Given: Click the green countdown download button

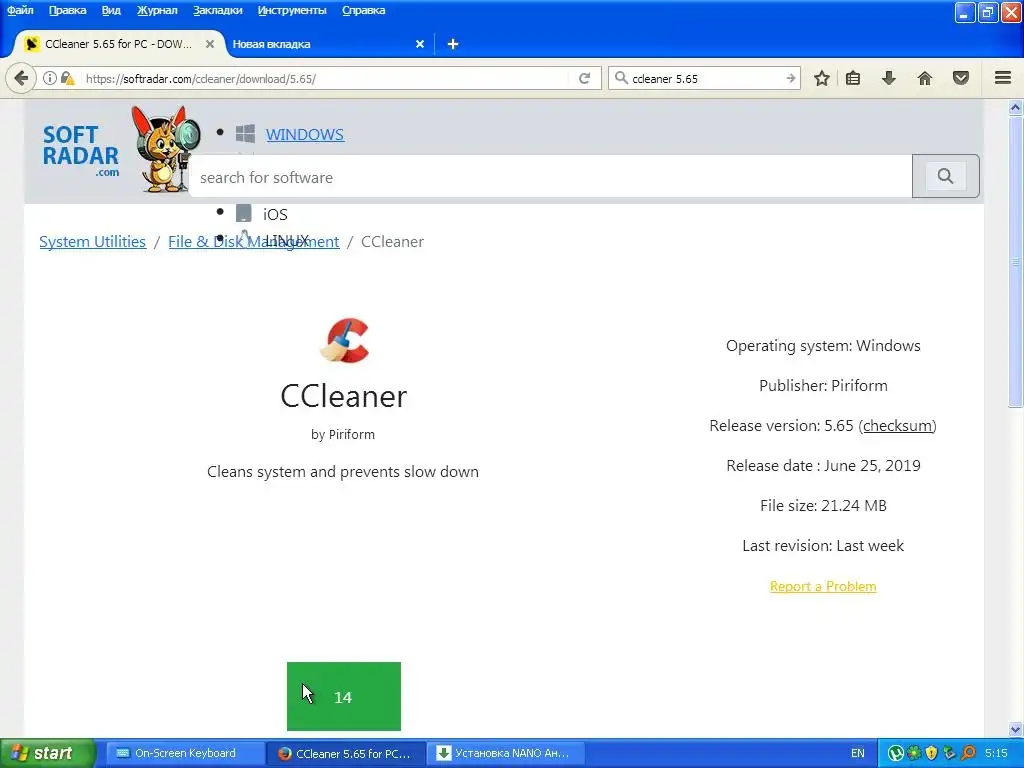Looking at the screenshot, I should coord(344,696).
